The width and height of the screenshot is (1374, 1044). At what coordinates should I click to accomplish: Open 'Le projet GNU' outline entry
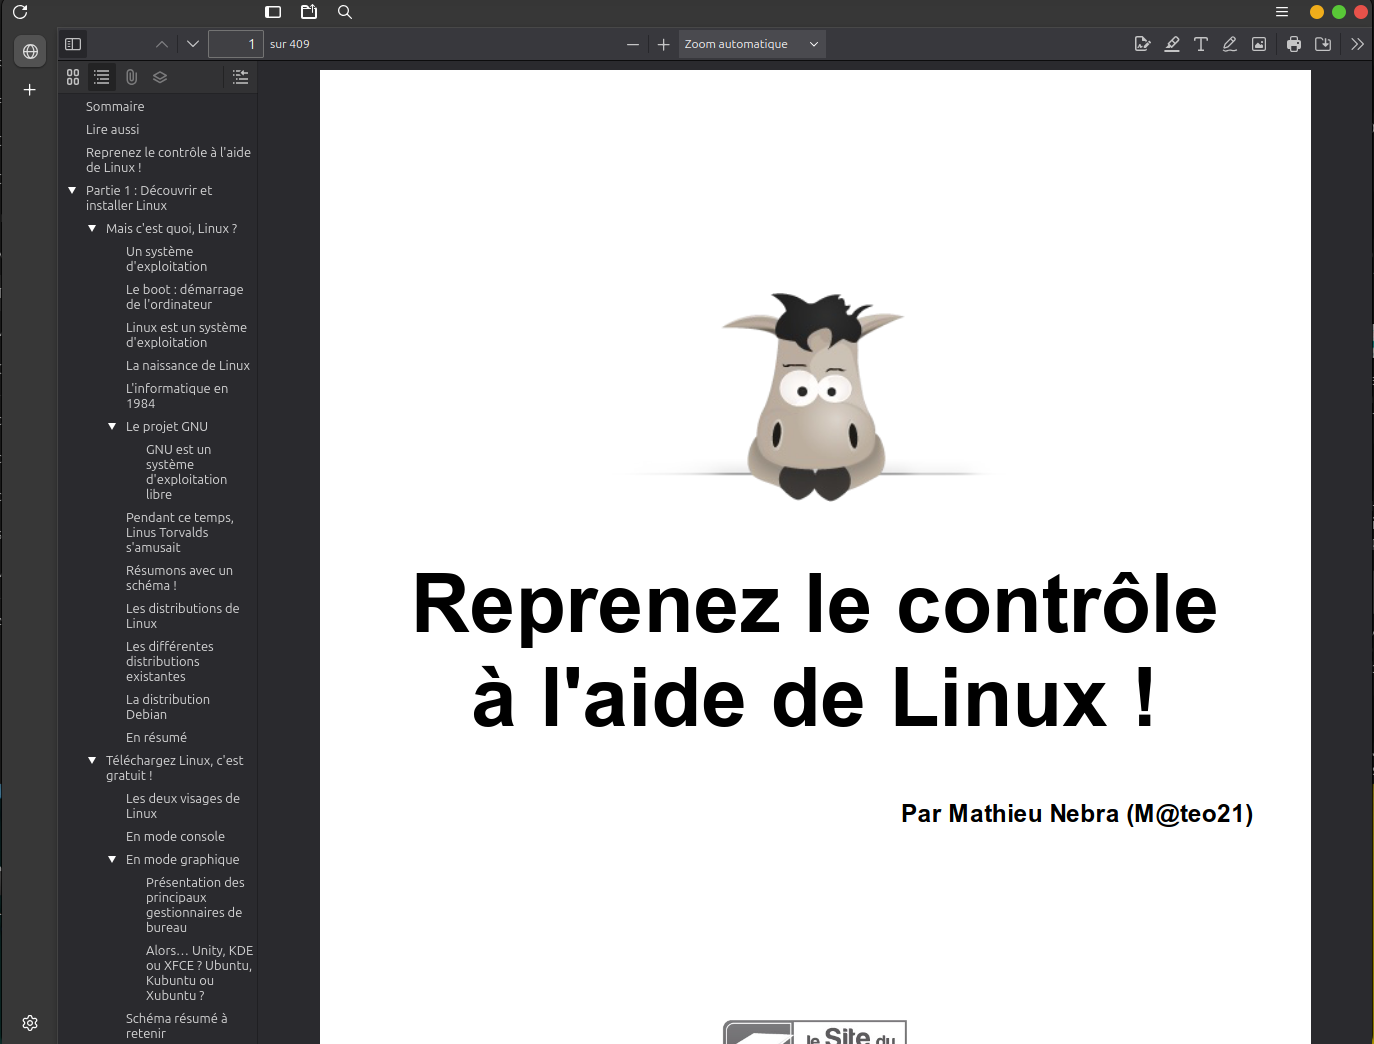coord(167,427)
